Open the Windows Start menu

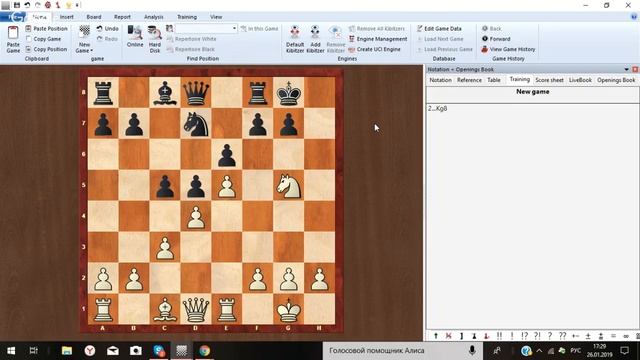pyautogui.click(x=11, y=350)
